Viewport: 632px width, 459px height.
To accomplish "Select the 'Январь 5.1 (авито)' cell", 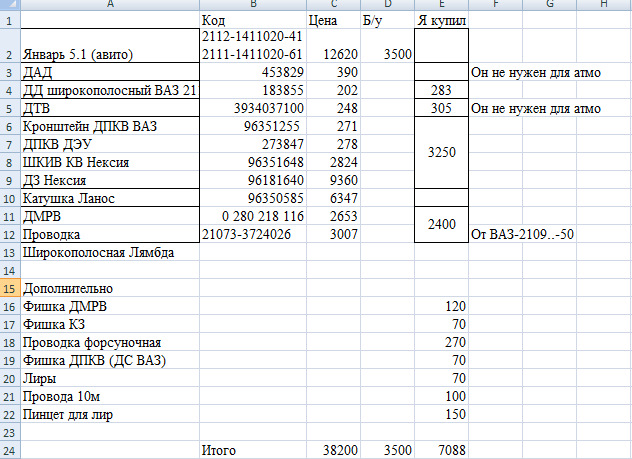I will tap(110, 46).
